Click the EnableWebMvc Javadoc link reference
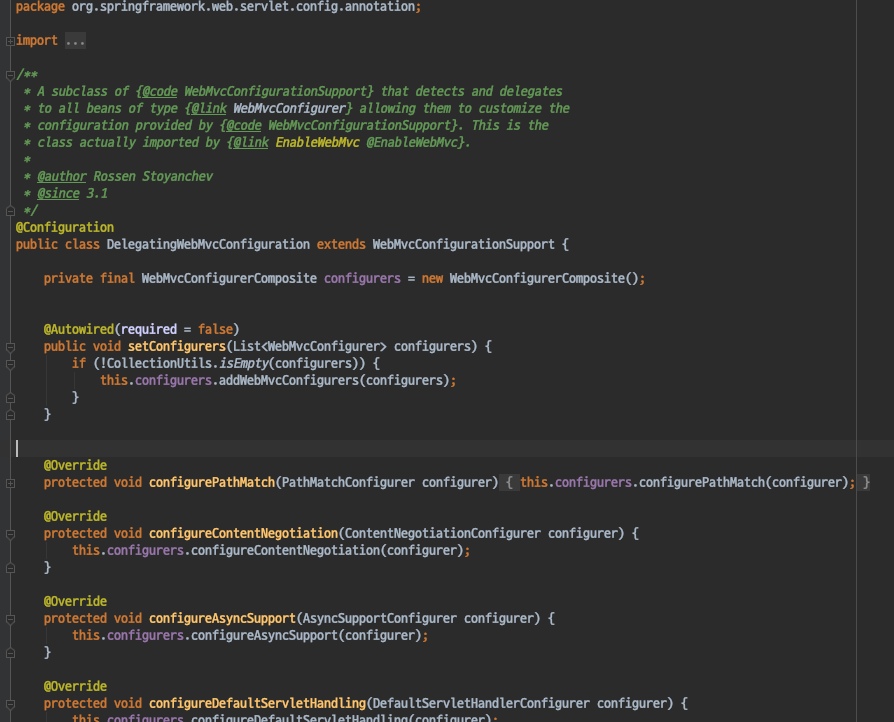 click(x=318, y=143)
